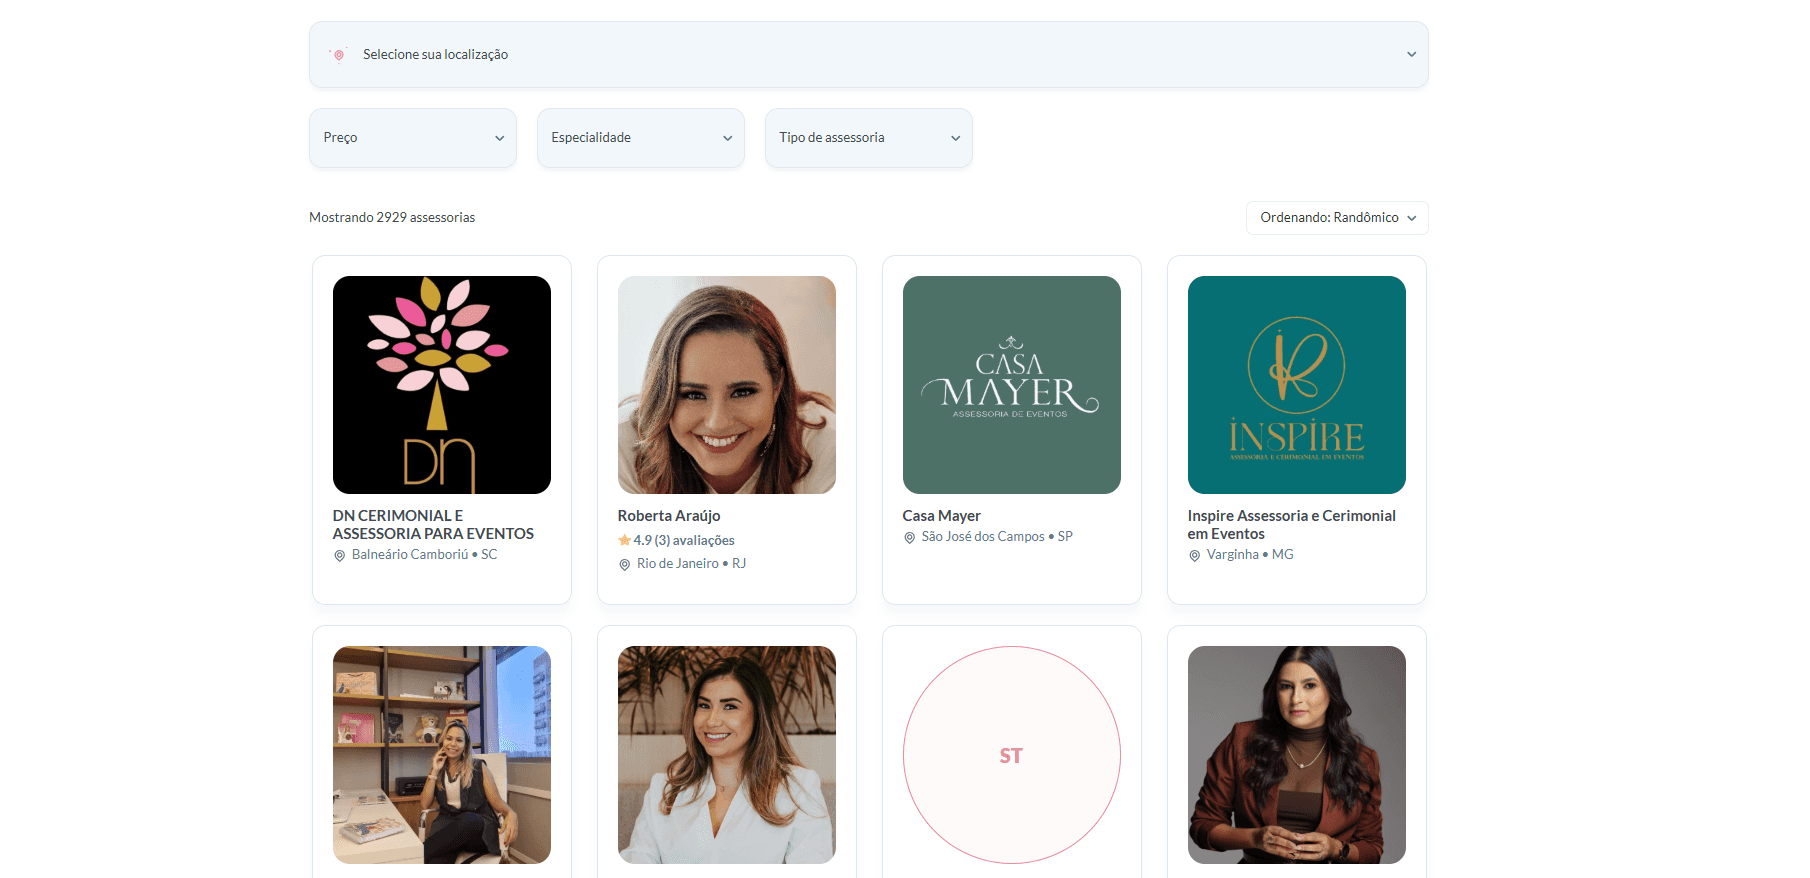The image size is (1810, 878).
Task: Click chevron arrow in the Especialidade filter
Action: pos(727,138)
